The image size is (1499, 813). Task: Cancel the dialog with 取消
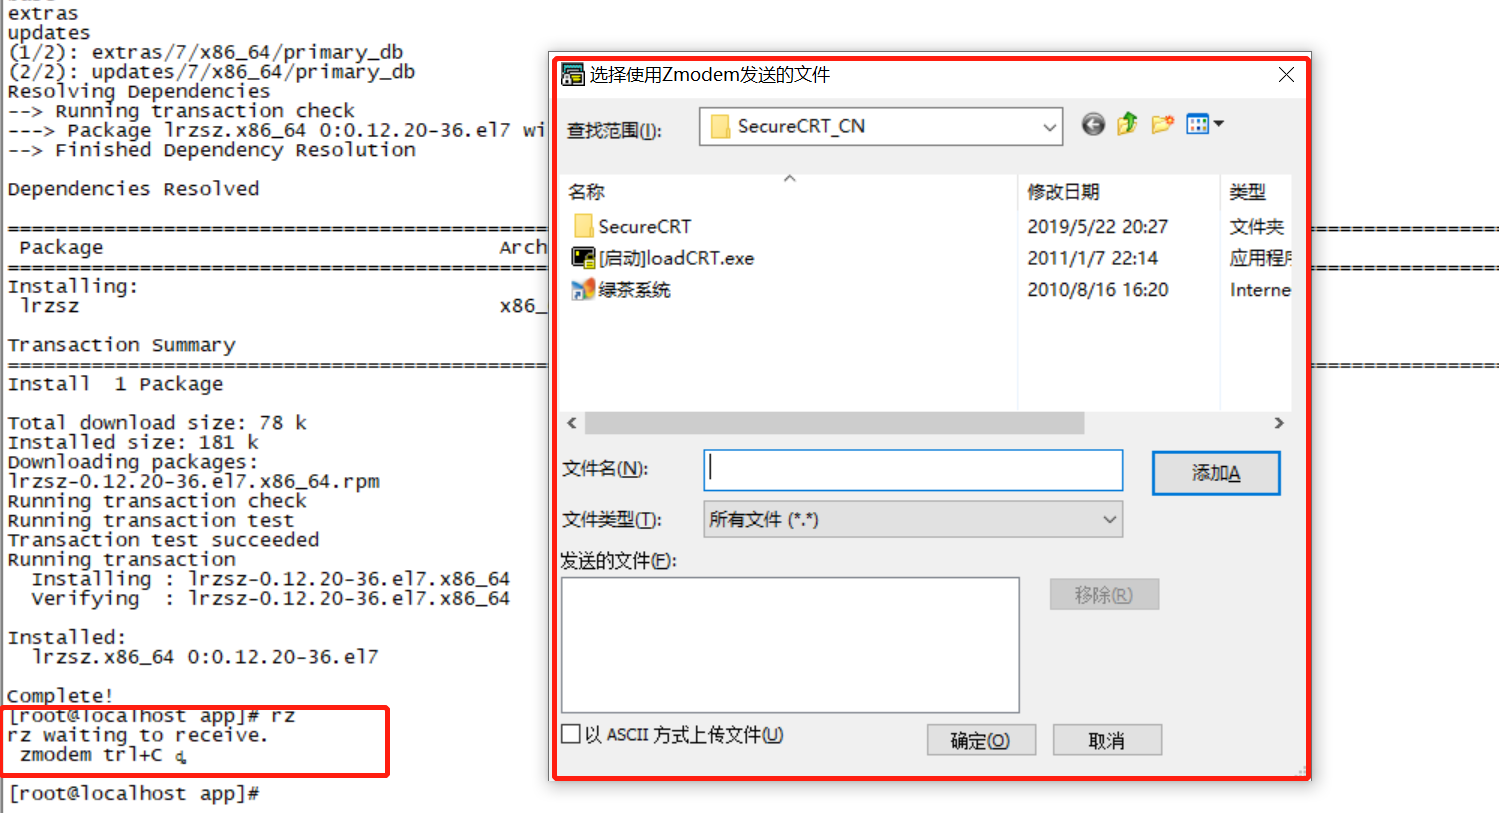(x=1107, y=740)
